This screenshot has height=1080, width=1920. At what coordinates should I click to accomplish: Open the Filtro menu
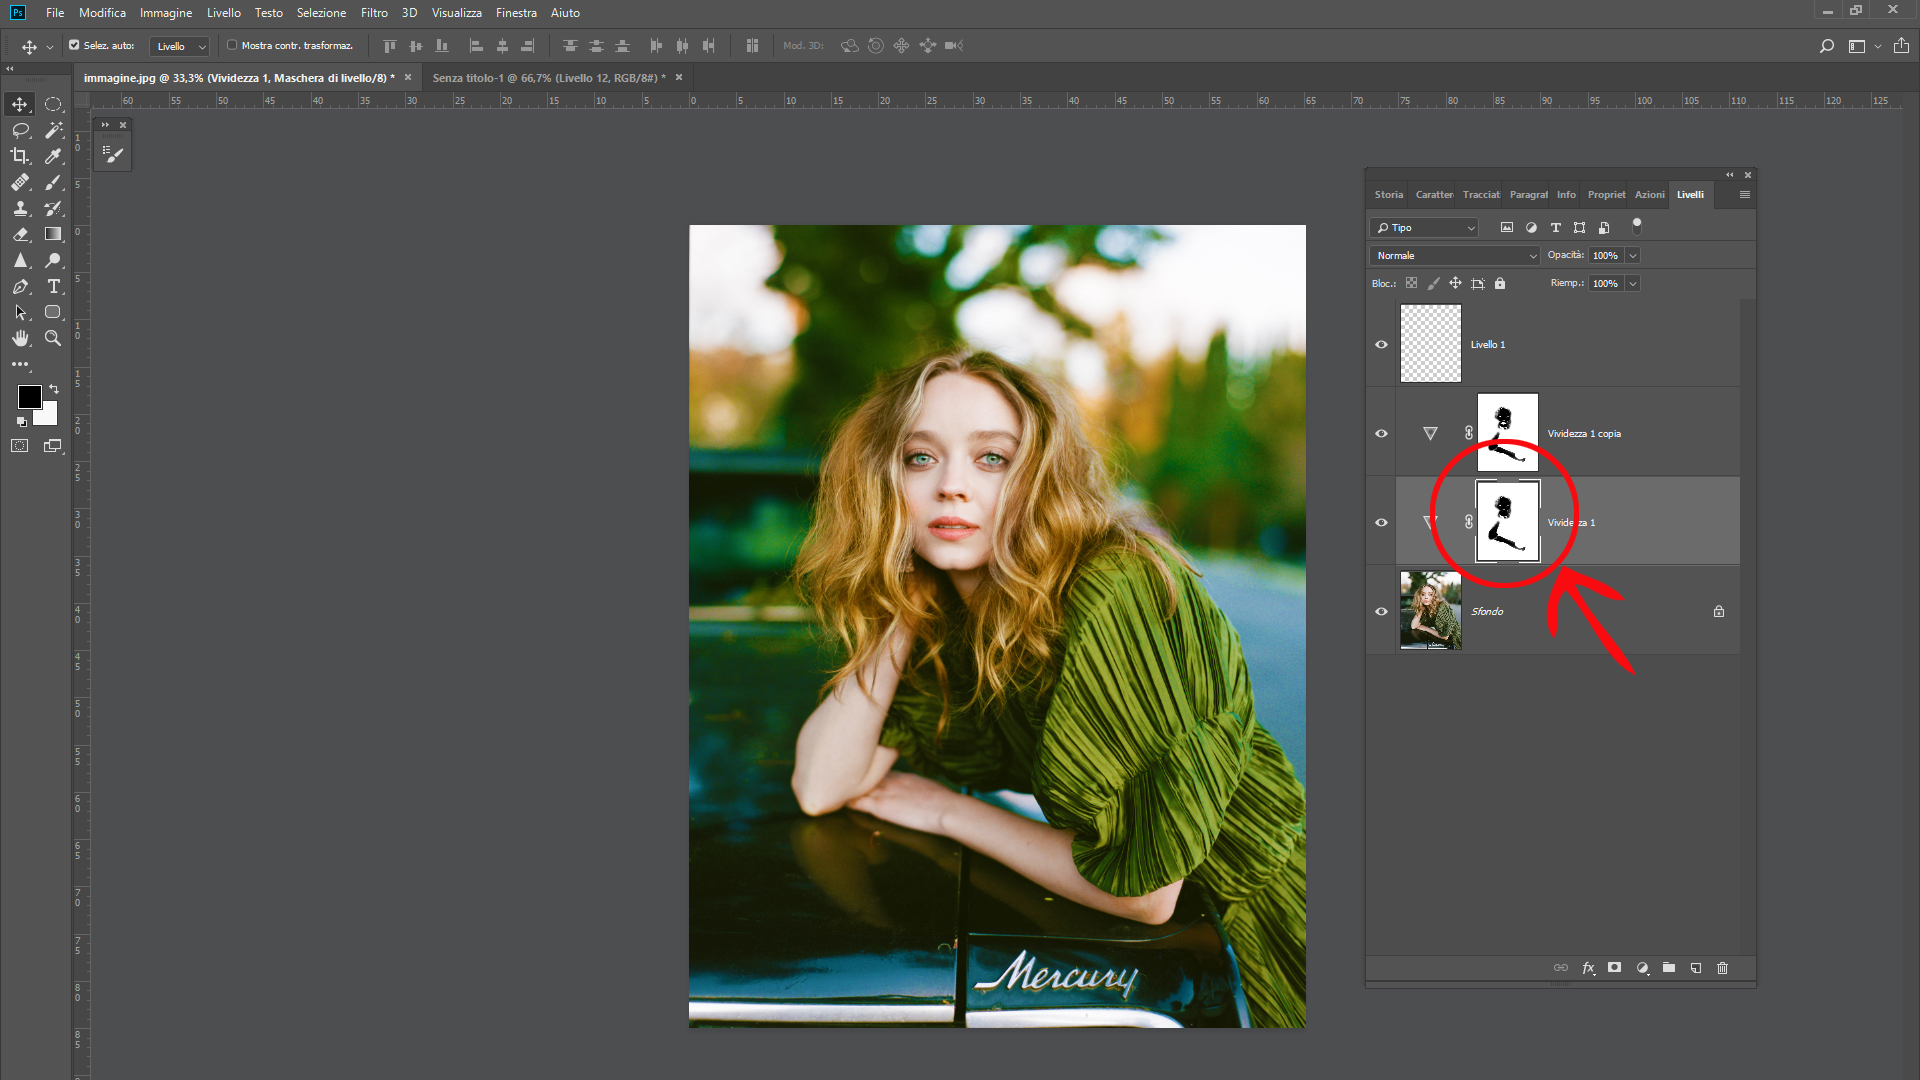coord(374,13)
